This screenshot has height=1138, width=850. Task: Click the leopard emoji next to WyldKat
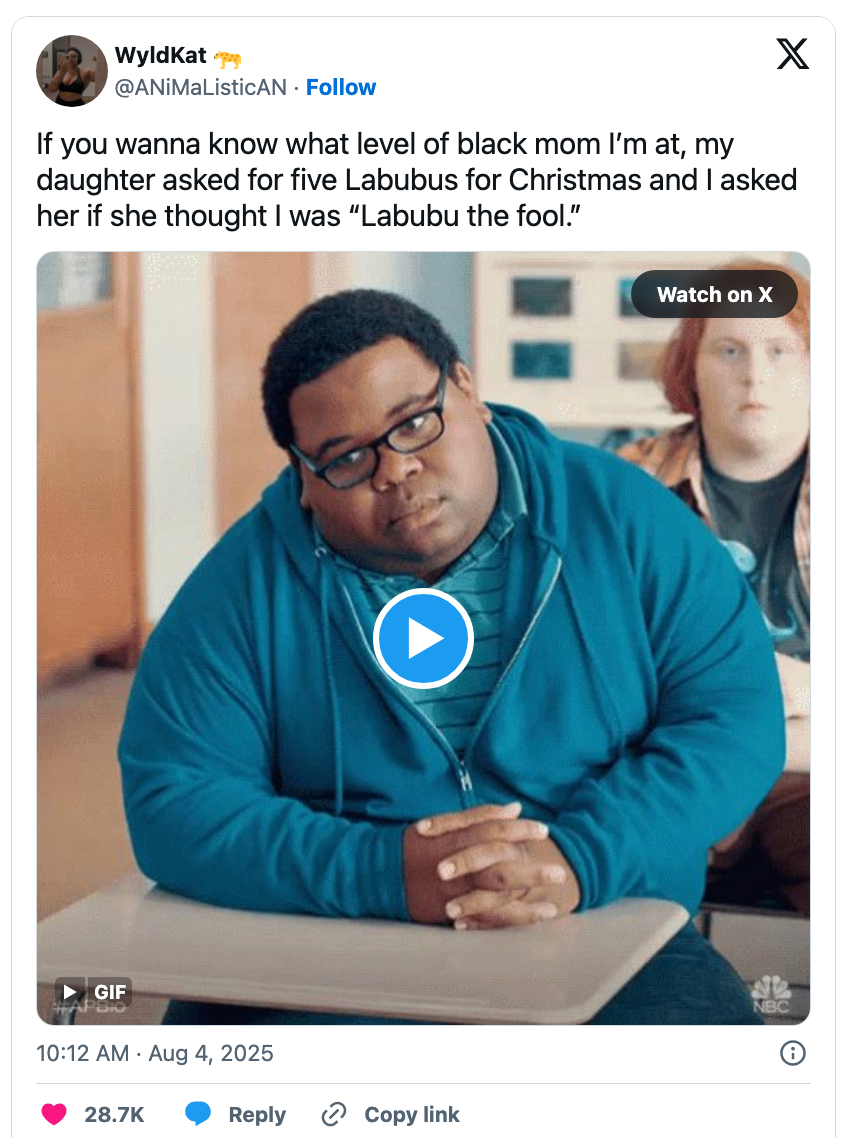coord(227,57)
